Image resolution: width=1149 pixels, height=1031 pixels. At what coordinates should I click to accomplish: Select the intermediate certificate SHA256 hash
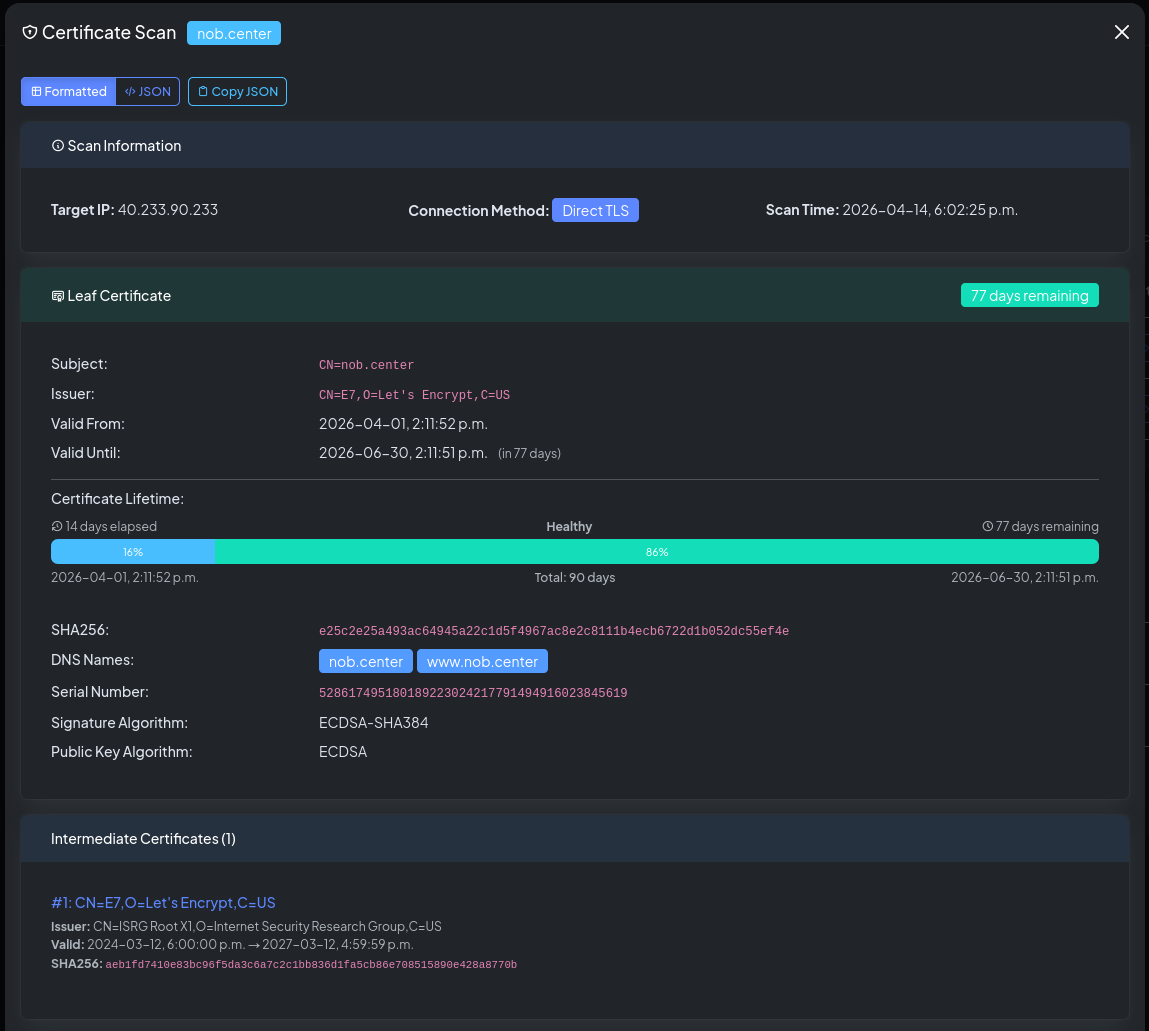pyautogui.click(x=311, y=965)
